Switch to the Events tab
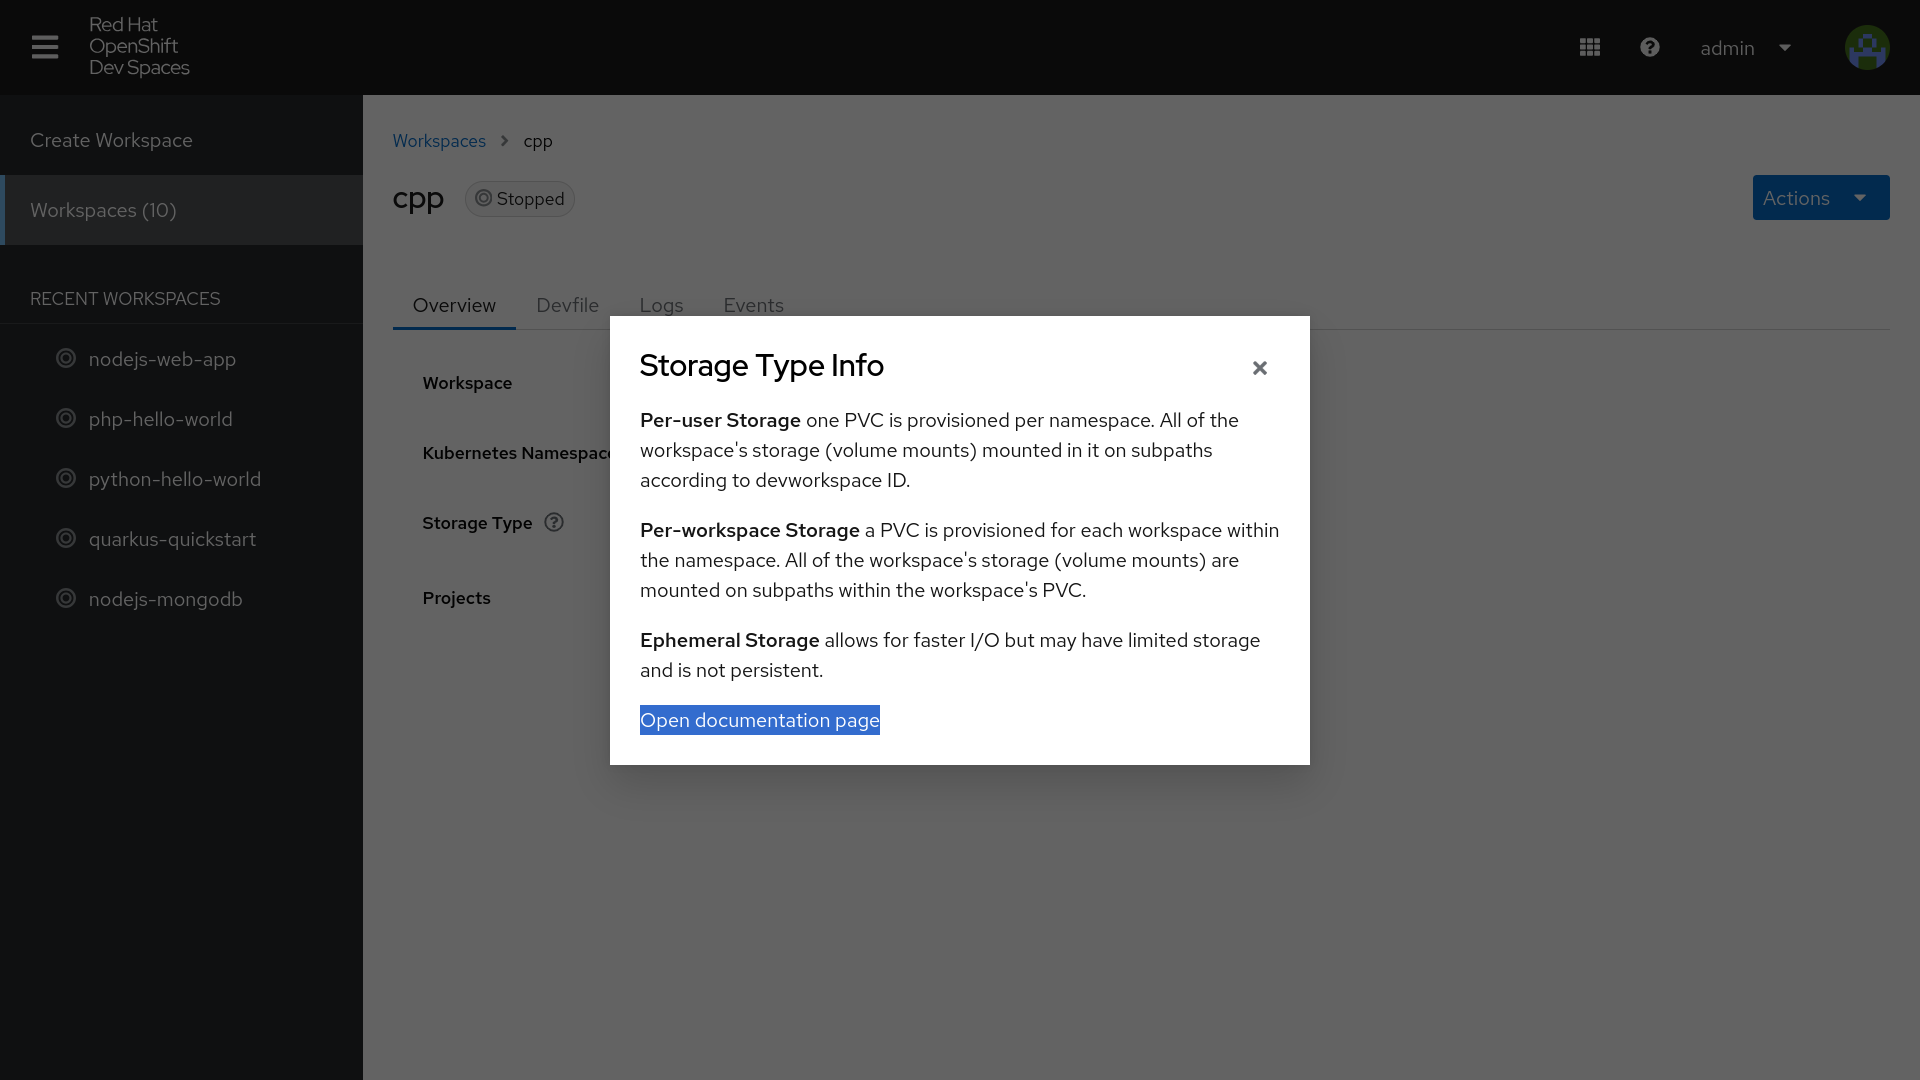Viewport: 1920px width, 1080px height. [753, 305]
